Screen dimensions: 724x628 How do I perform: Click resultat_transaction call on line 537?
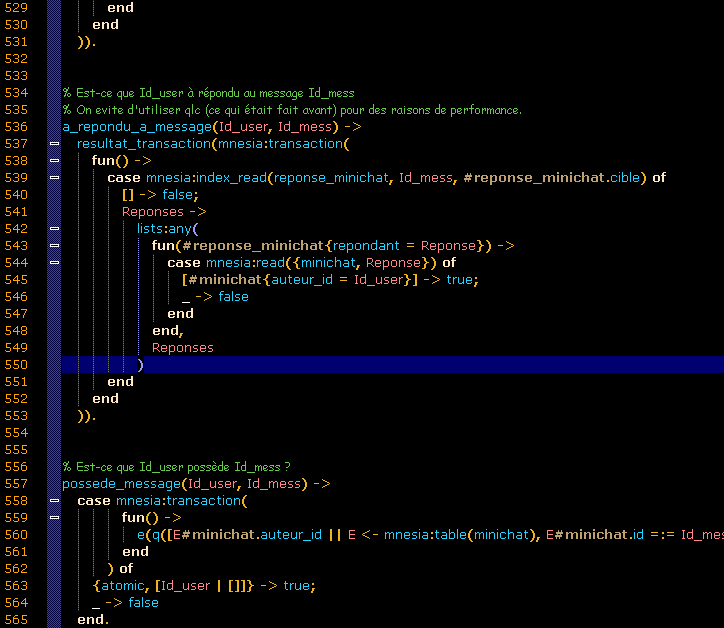[144, 144]
